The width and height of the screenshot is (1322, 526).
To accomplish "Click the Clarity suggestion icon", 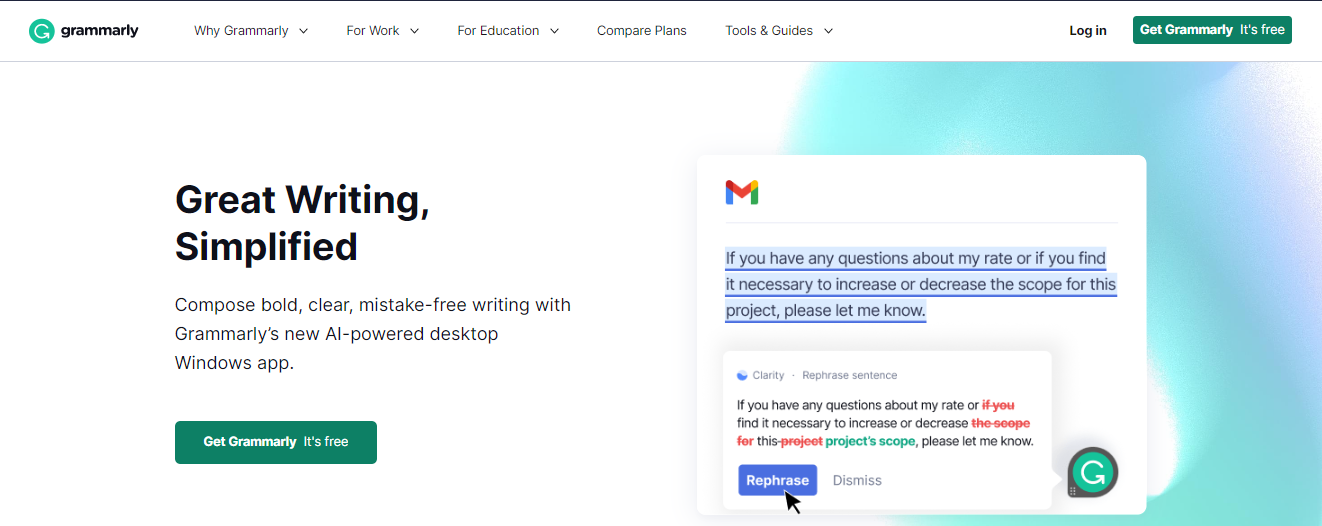I will click(742, 375).
